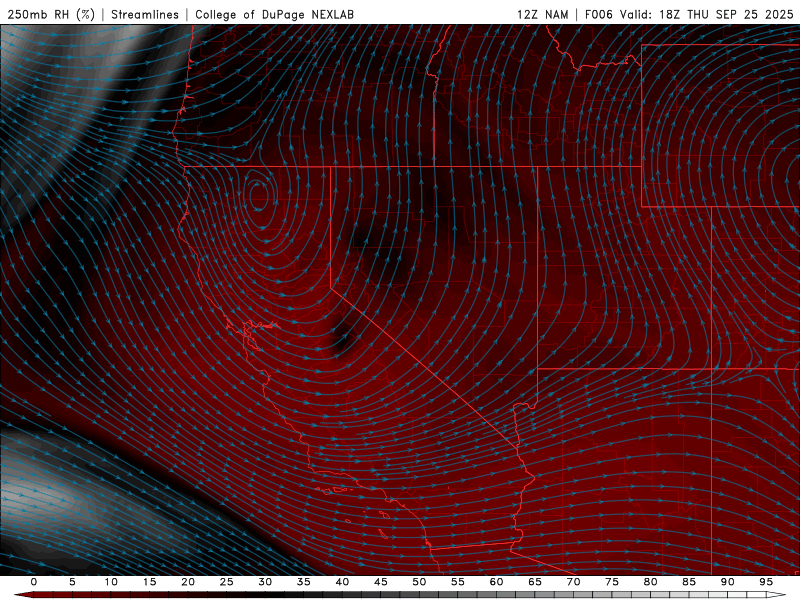Click the colorbar label "80"

pyautogui.click(x=650, y=582)
